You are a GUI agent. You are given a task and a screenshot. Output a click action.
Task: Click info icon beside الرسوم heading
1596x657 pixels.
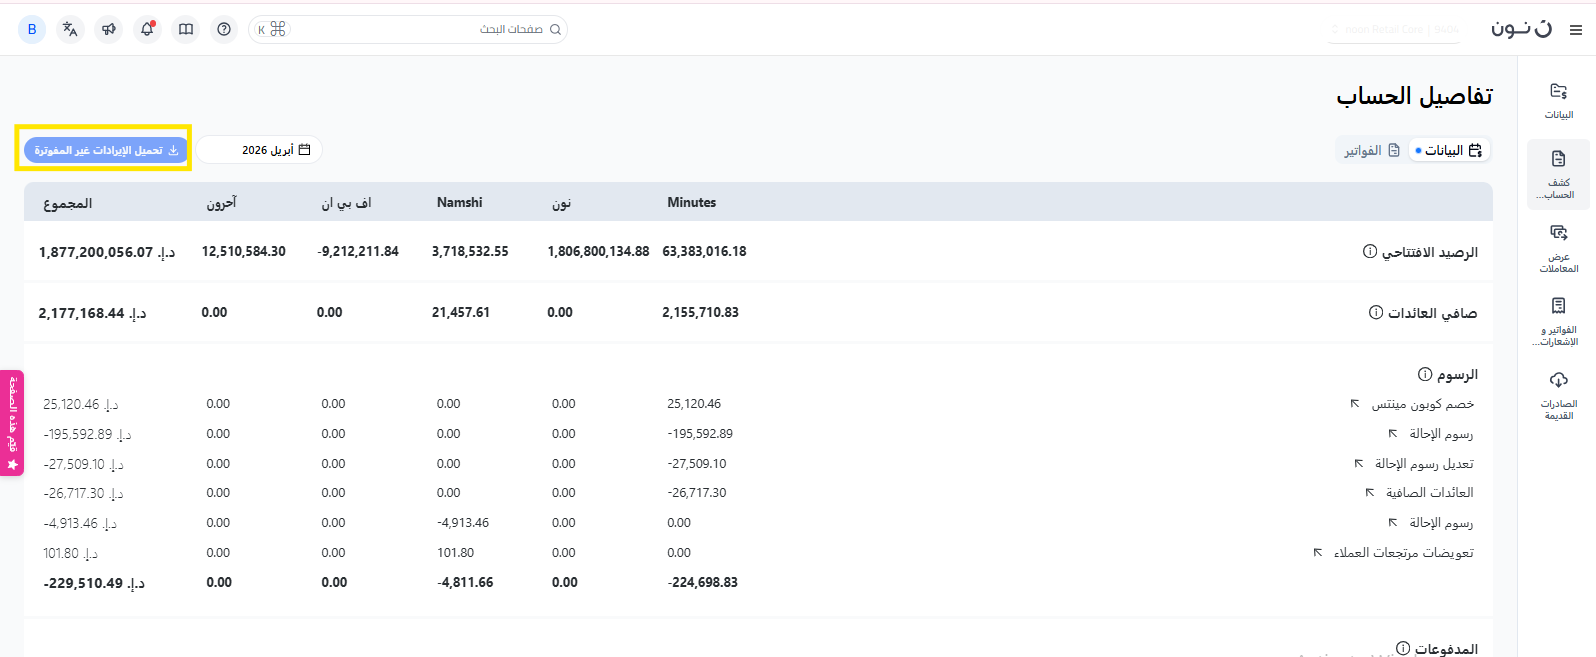[1425, 374]
